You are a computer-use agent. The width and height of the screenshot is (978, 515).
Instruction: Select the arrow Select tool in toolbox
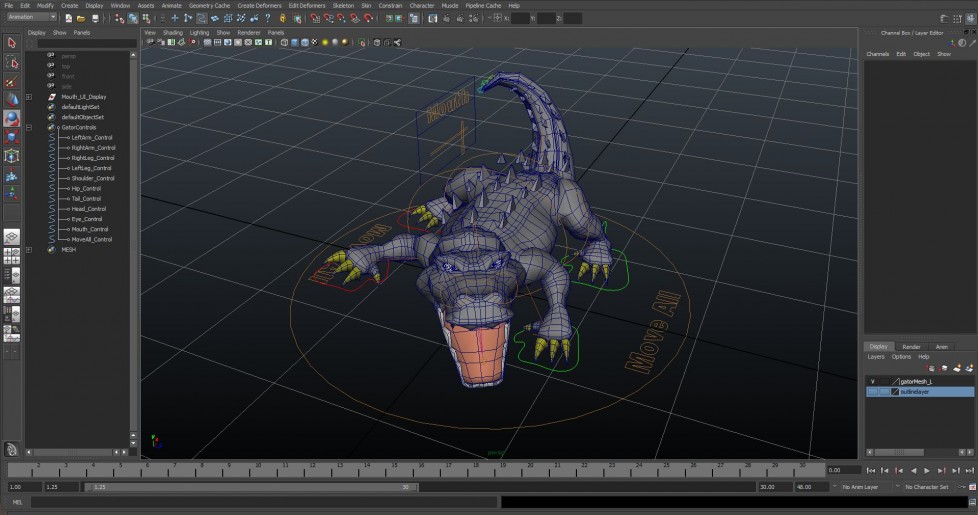[11, 43]
